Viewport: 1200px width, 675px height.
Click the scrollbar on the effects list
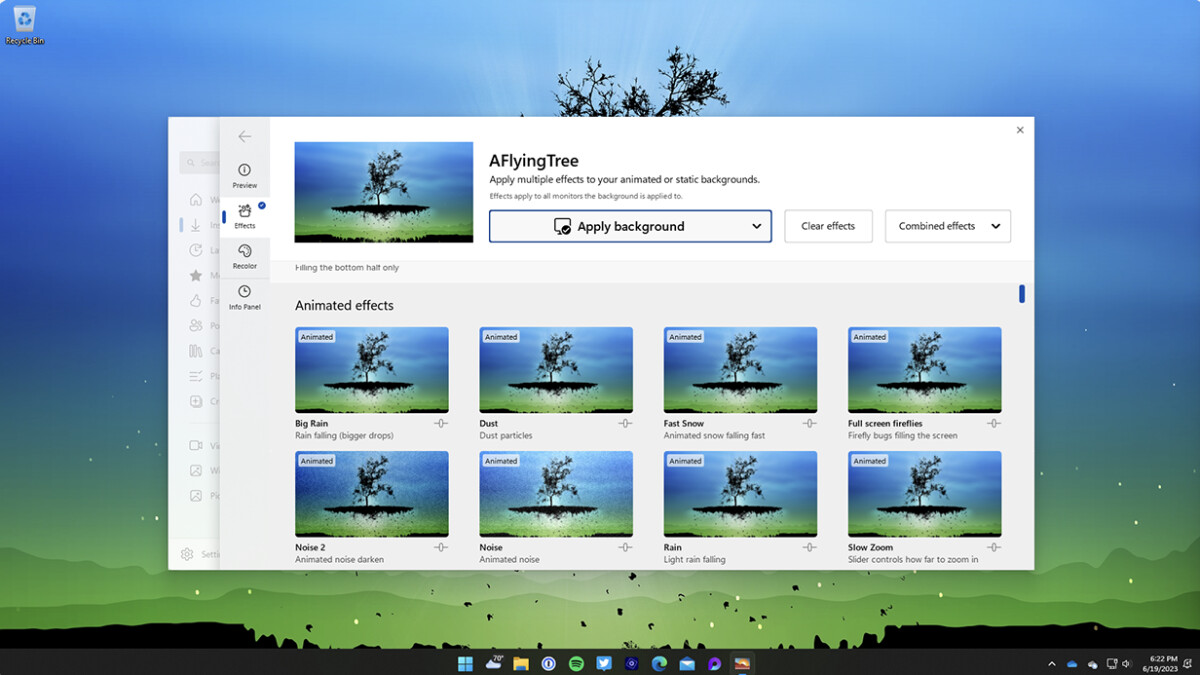[x=1021, y=293]
